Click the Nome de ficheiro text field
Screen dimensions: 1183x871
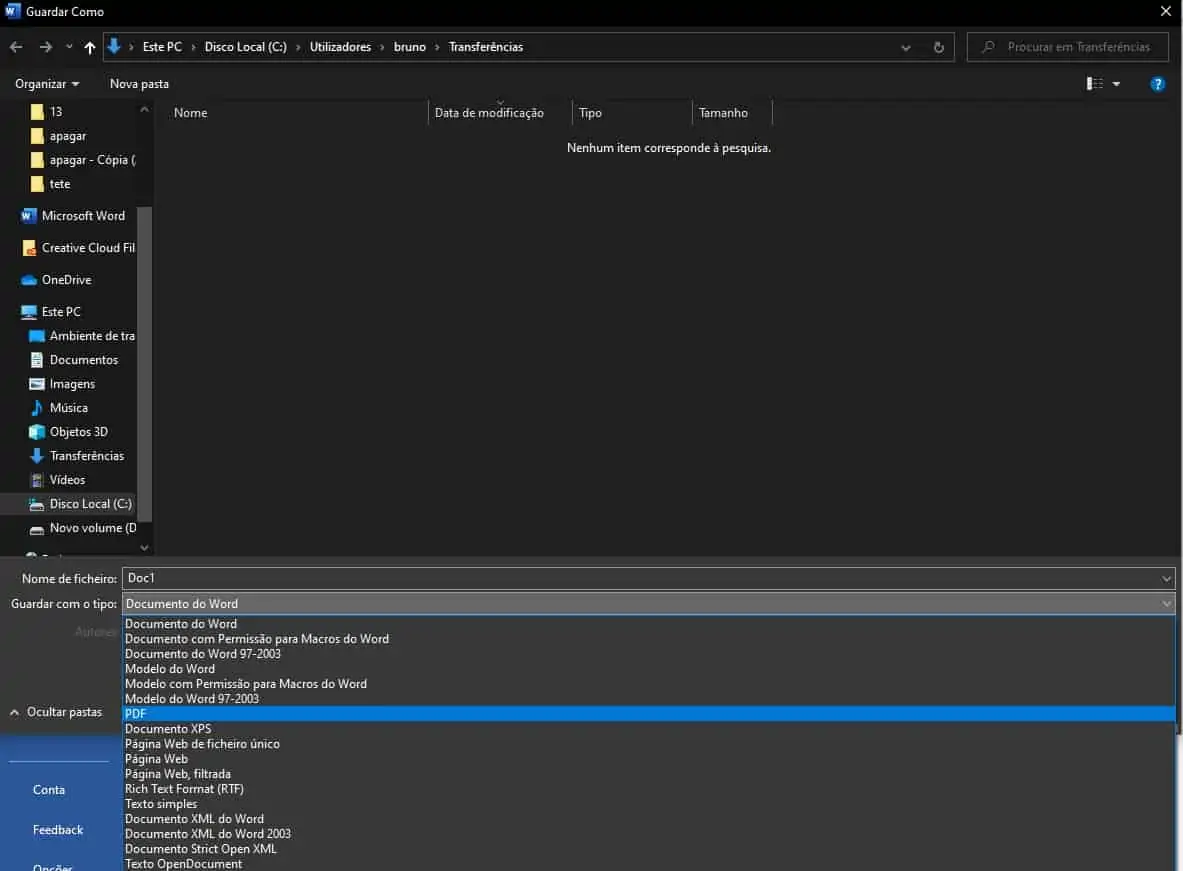(648, 578)
